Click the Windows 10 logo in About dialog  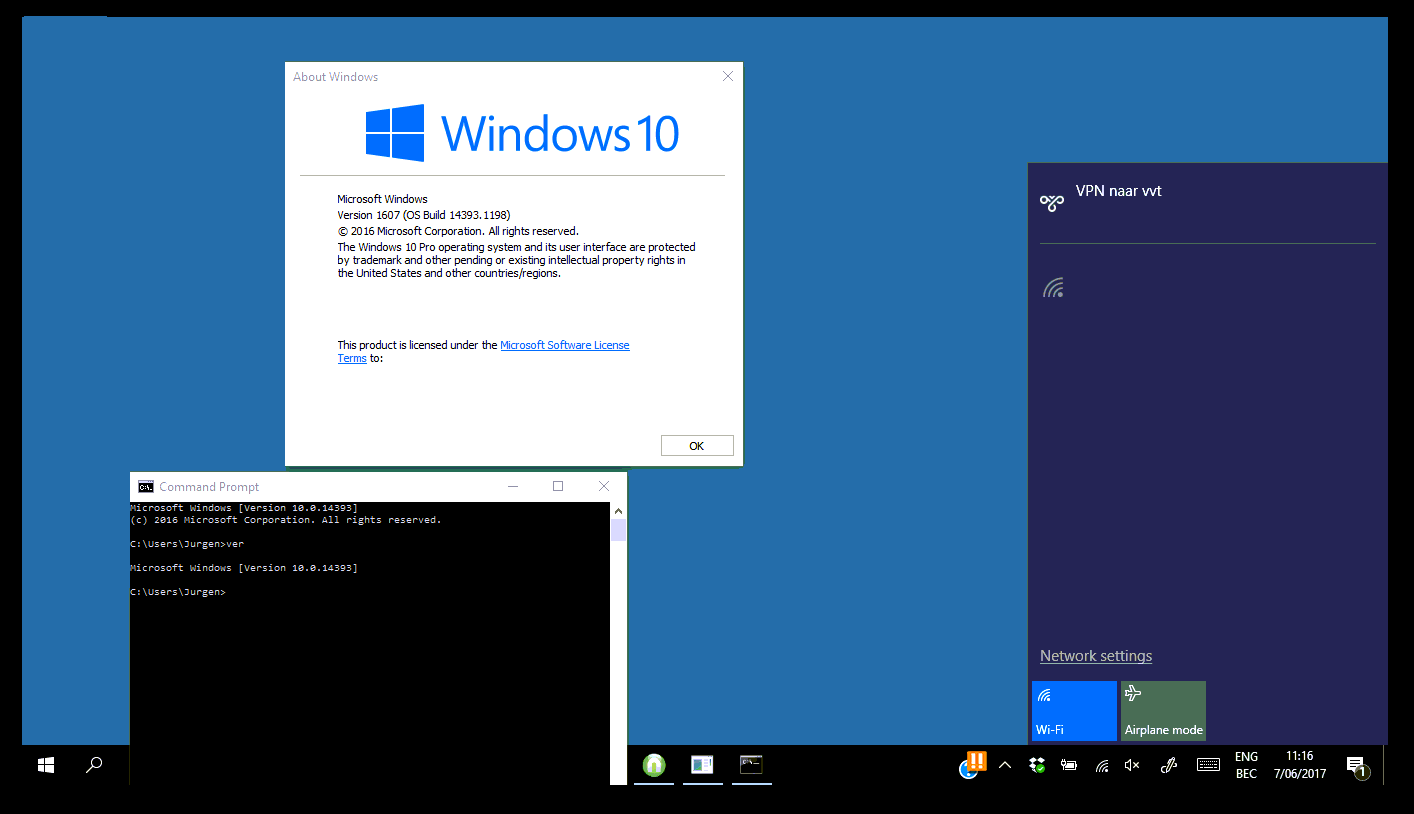pyautogui.click(x=522, y=133)
